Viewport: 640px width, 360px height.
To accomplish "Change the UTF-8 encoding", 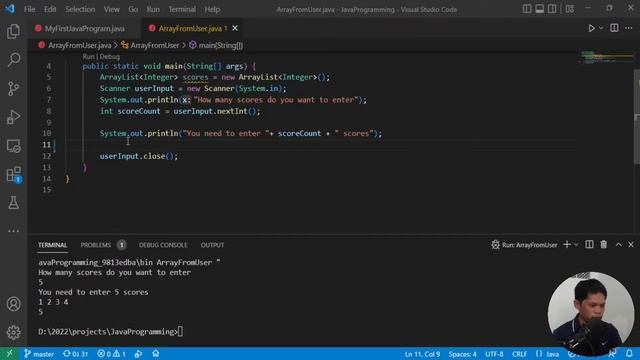I will (x=494, y=354).
